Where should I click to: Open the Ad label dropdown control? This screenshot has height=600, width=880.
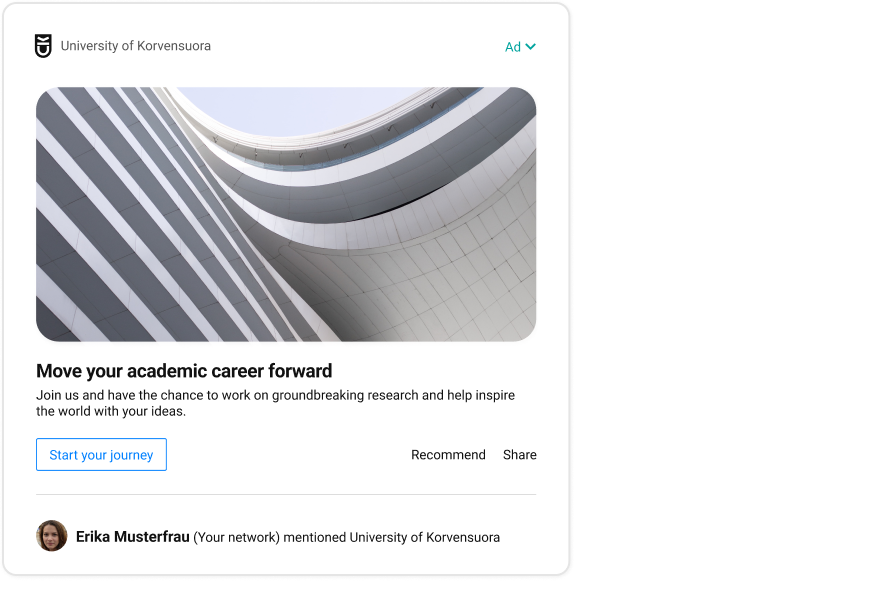pyautogui.click(x=521, y=46)
